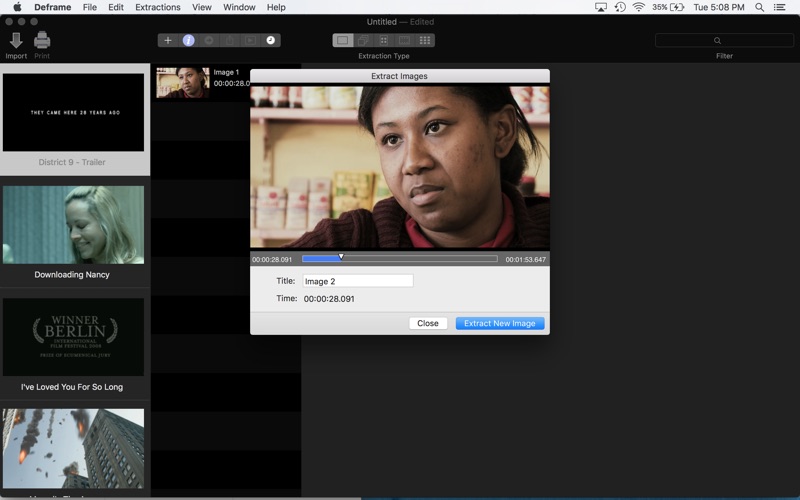This screenshot has height=500, width=800.
Task: Select stacked images extraction type
Action: click(x=363, y=40)
